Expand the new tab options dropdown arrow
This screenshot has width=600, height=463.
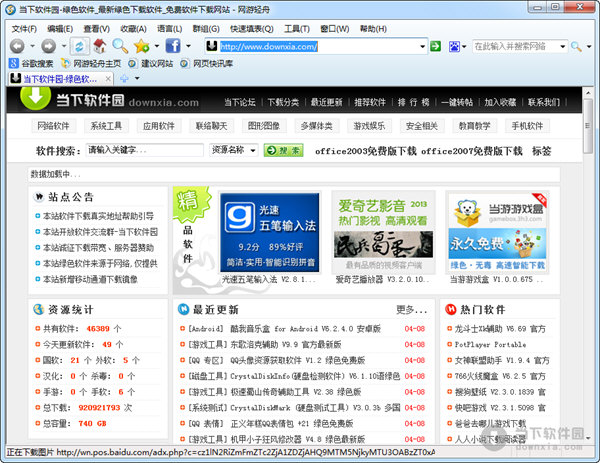(x=137, y=79)
